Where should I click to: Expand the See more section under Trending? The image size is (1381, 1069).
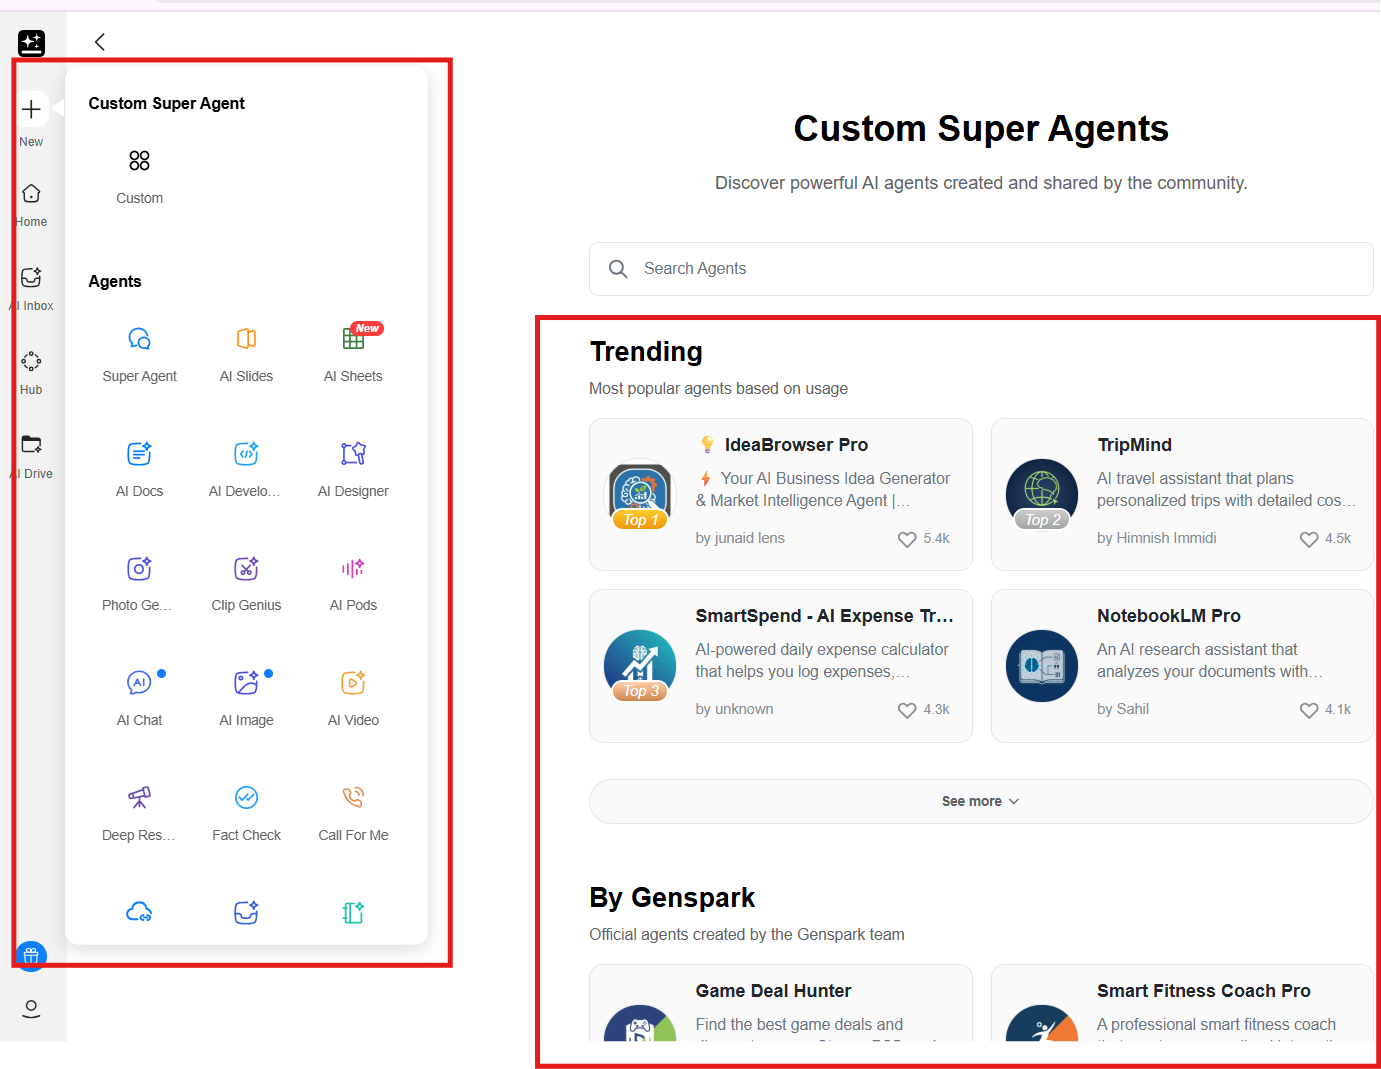pyautogui.click(x=980, y=801)
